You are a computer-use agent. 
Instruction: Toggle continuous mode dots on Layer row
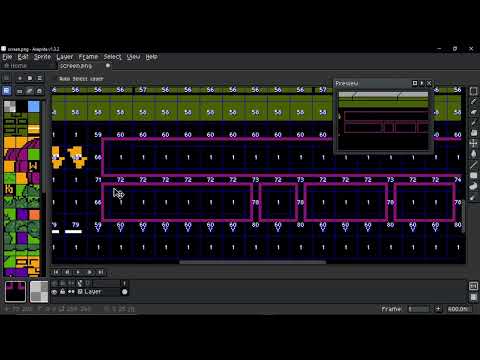71,292
